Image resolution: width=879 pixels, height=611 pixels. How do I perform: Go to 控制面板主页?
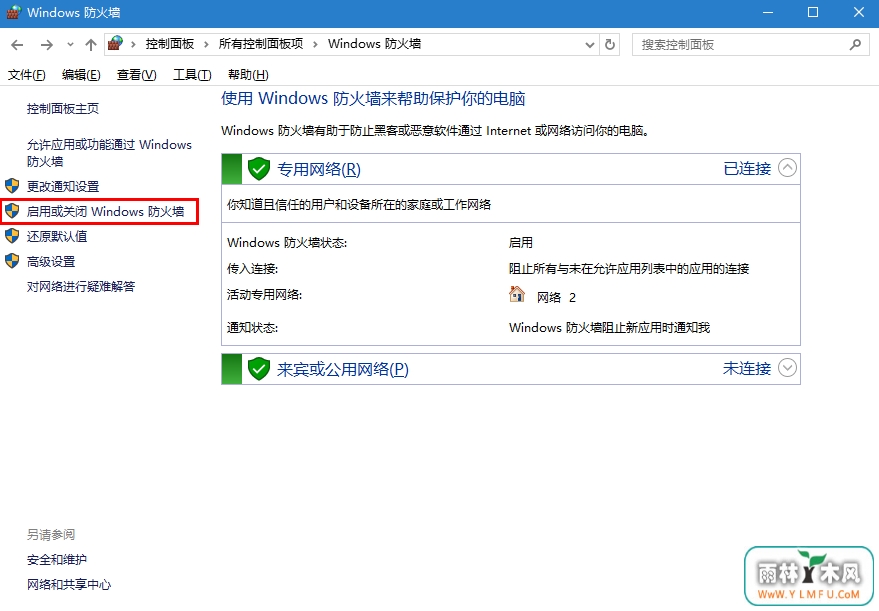(x=63, y=109)
